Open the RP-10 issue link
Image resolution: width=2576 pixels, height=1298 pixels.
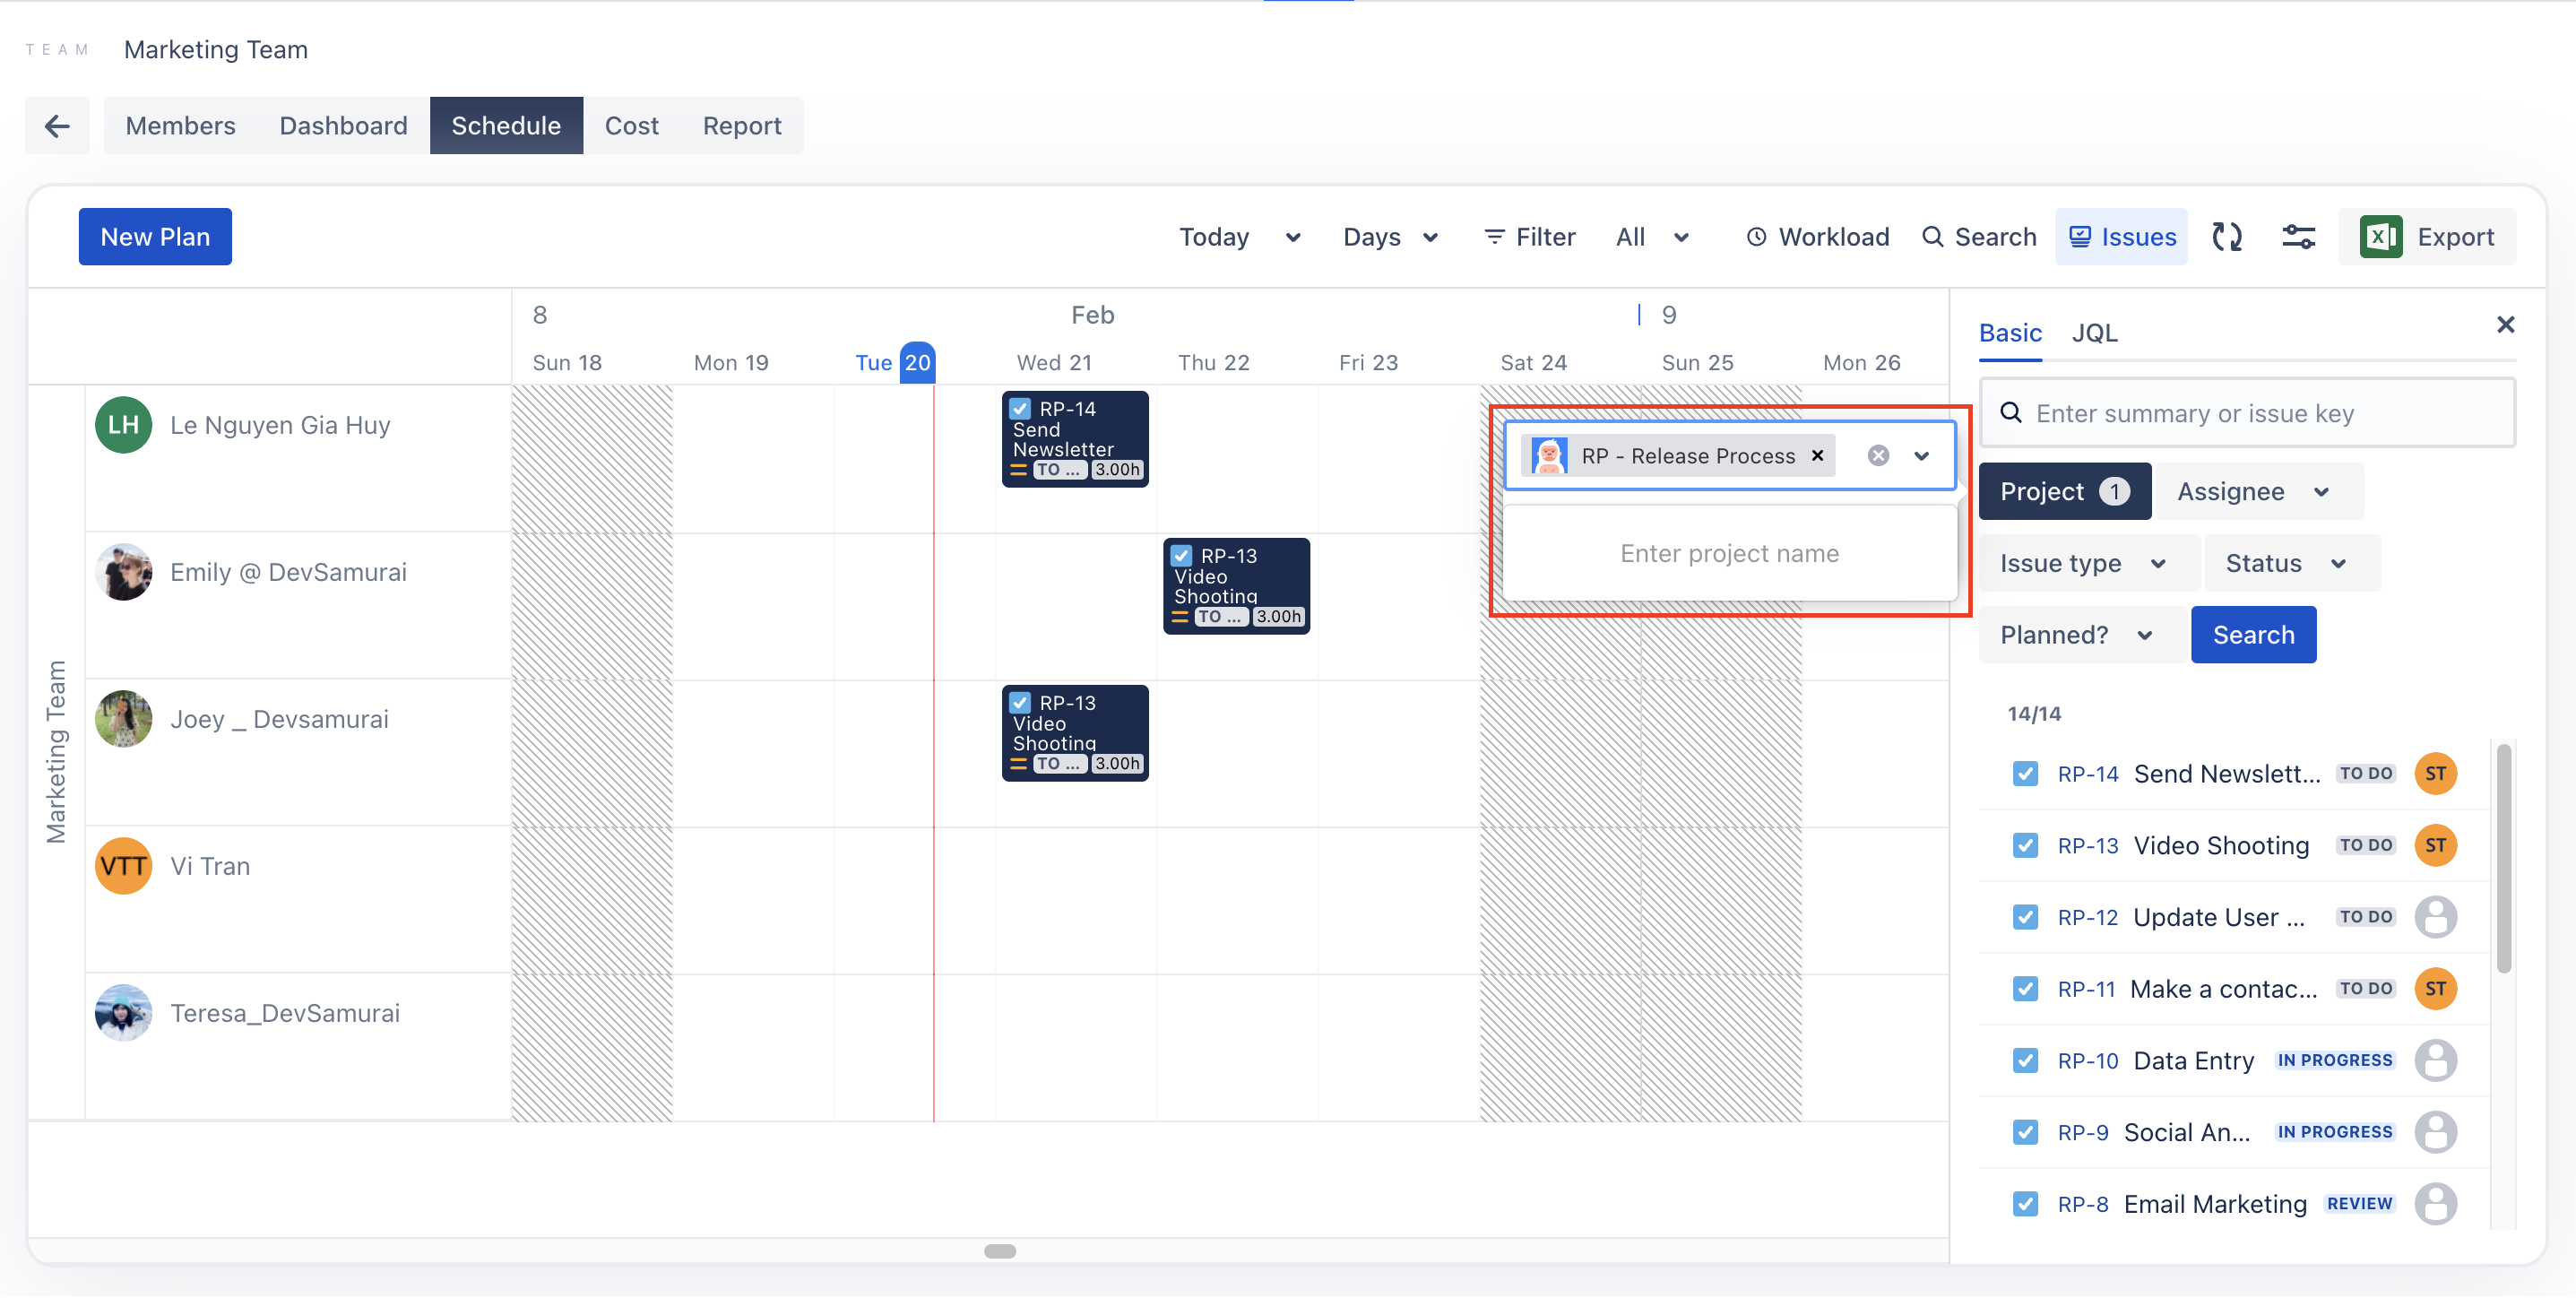pyautogui.click(x=2087, y=1062)
